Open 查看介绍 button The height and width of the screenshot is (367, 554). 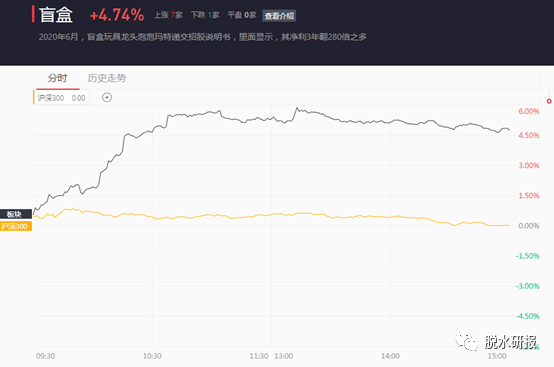coord(279,16)
